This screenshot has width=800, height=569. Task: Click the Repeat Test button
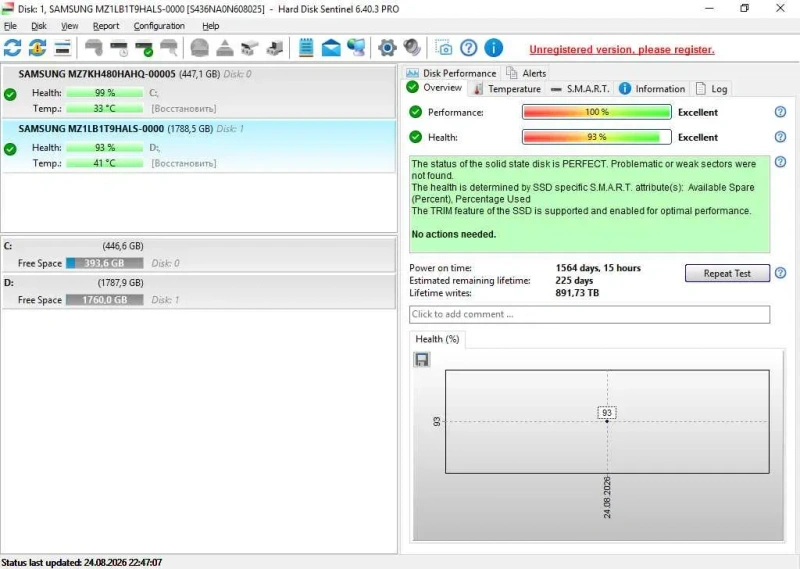click(x=727, y=273)
